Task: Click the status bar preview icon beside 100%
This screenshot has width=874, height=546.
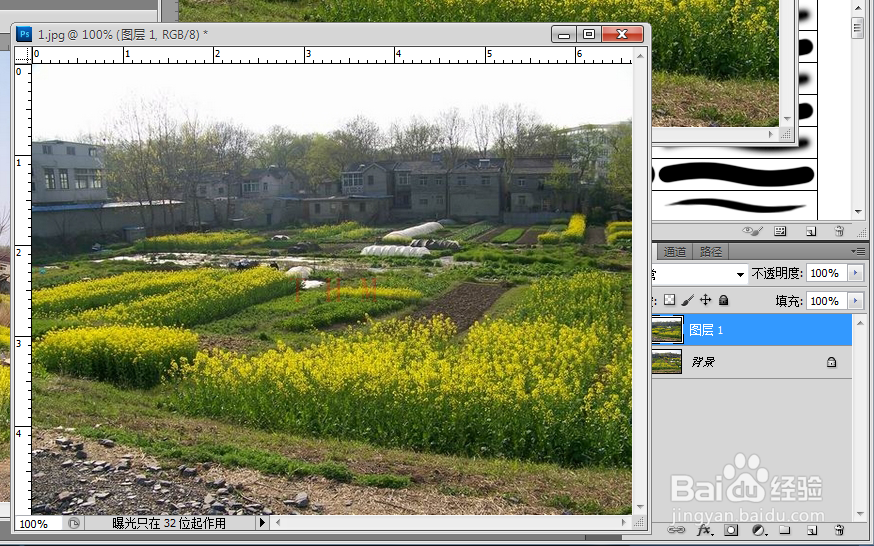Action: 74,523
